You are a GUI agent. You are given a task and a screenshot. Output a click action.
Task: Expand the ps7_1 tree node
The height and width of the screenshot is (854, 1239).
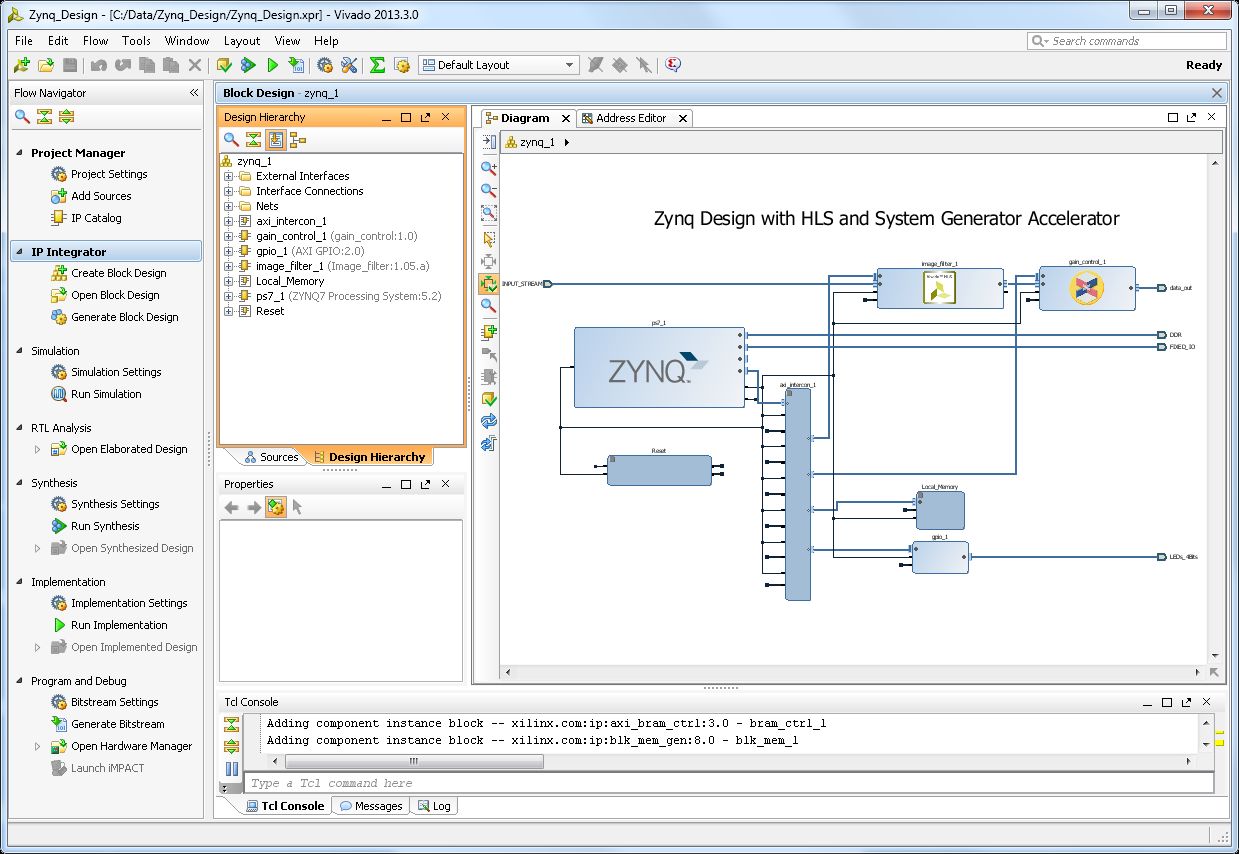pyautogui.click(x=229, y=296)
